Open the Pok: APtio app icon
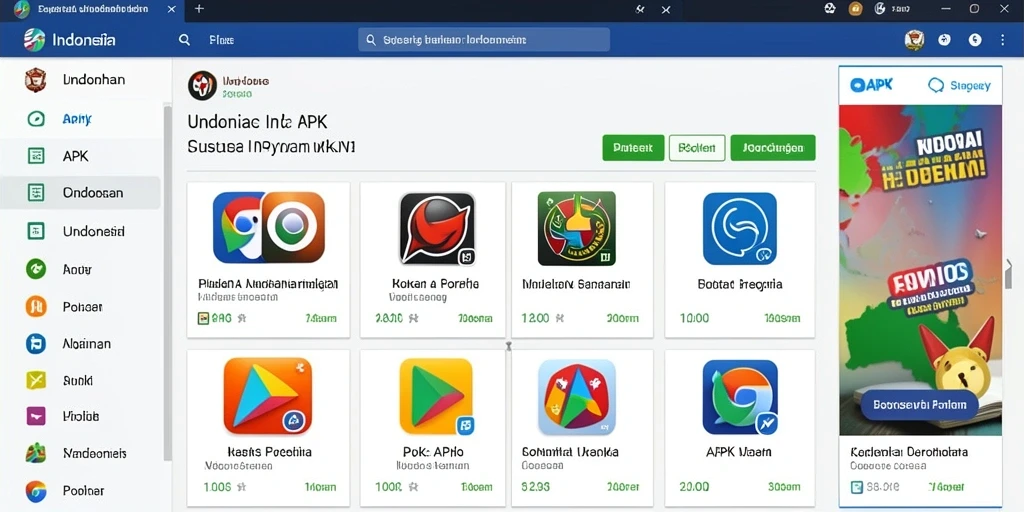Image resolution: width=1024 pixels, height=512 pixels. [436, 396]
